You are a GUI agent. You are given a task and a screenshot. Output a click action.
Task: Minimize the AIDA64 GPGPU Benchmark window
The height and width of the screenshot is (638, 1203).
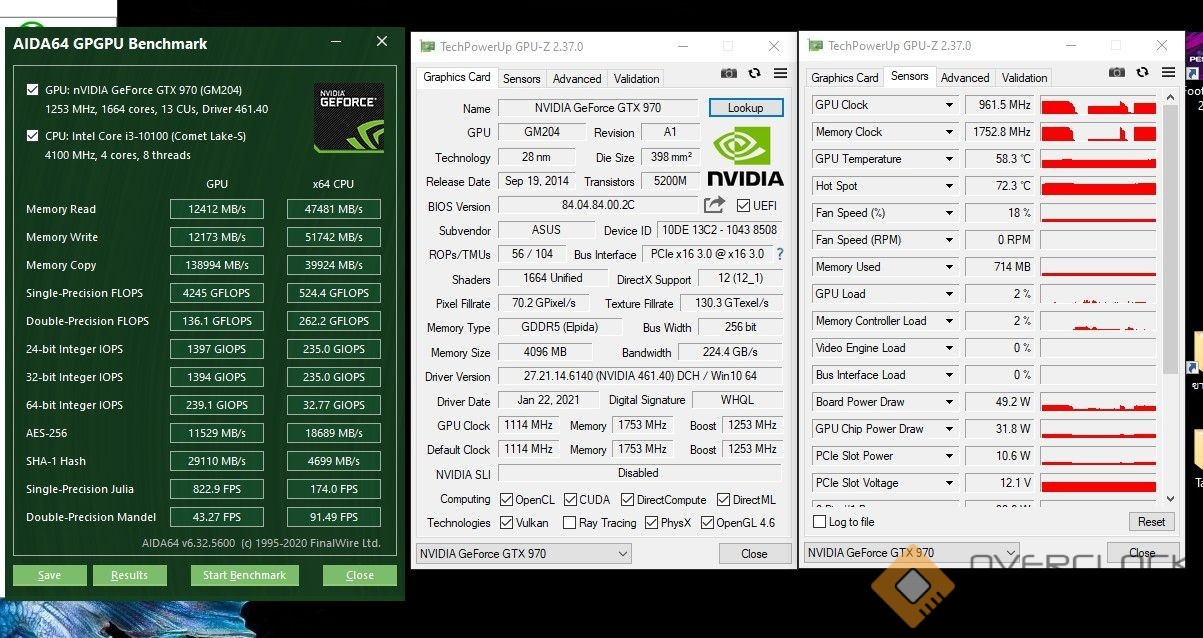pos(337,42)
